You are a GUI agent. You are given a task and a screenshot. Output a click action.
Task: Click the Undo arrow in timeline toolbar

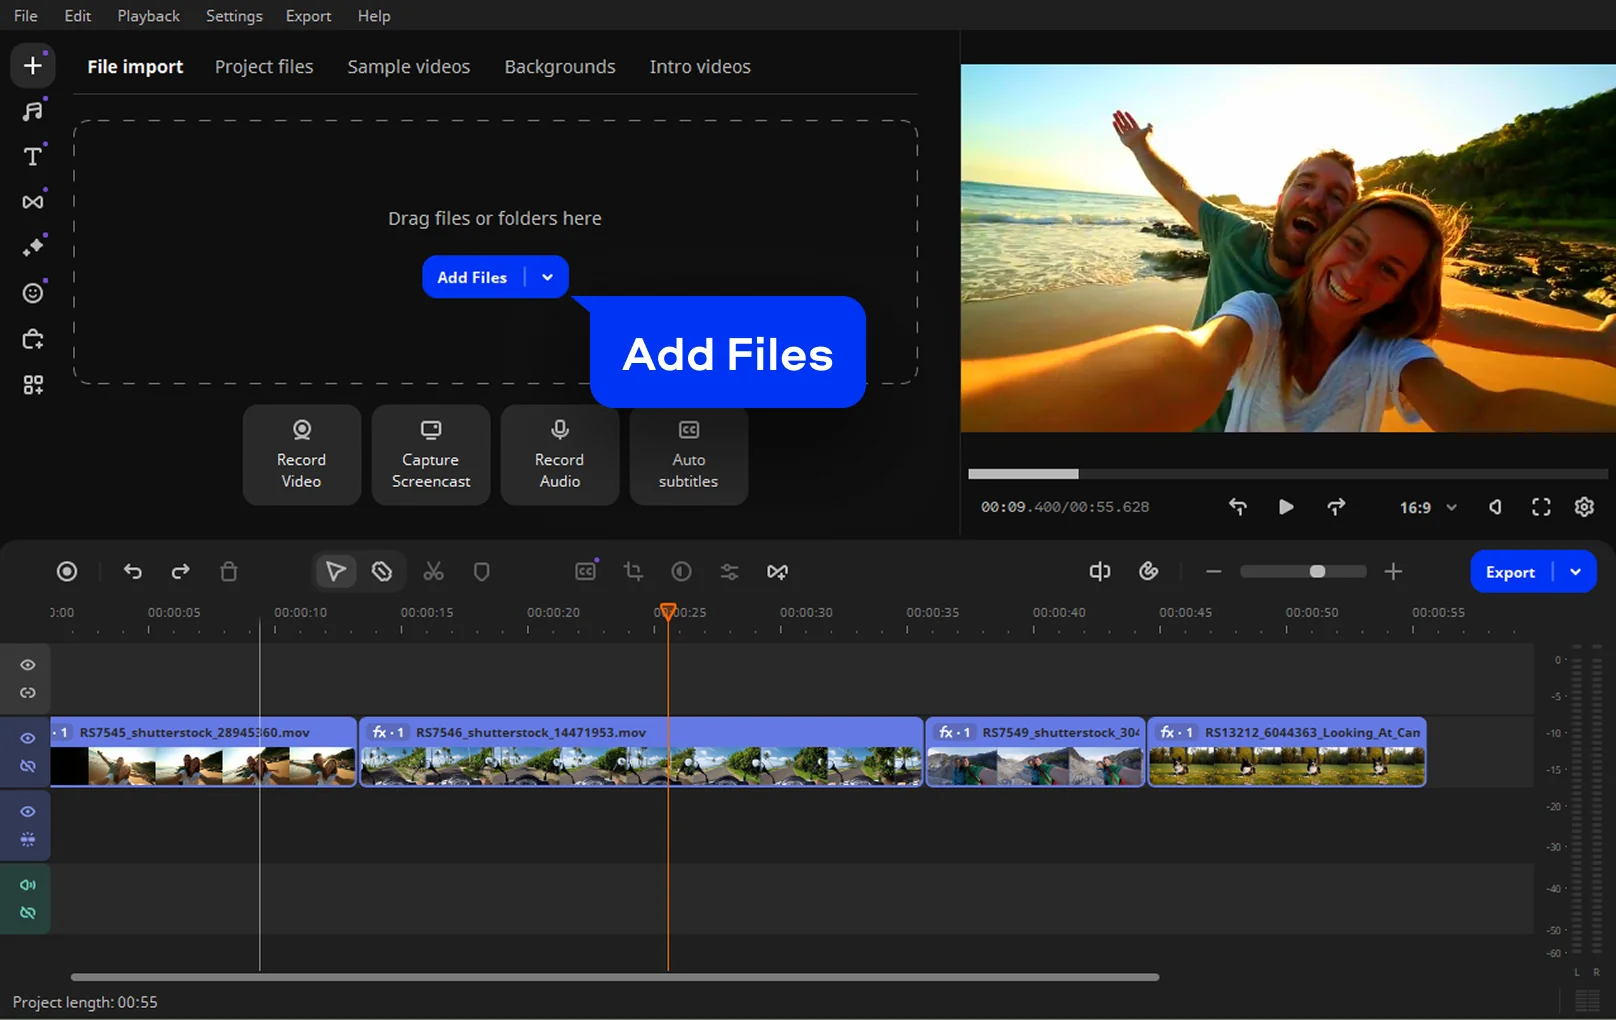coord(133,572)
